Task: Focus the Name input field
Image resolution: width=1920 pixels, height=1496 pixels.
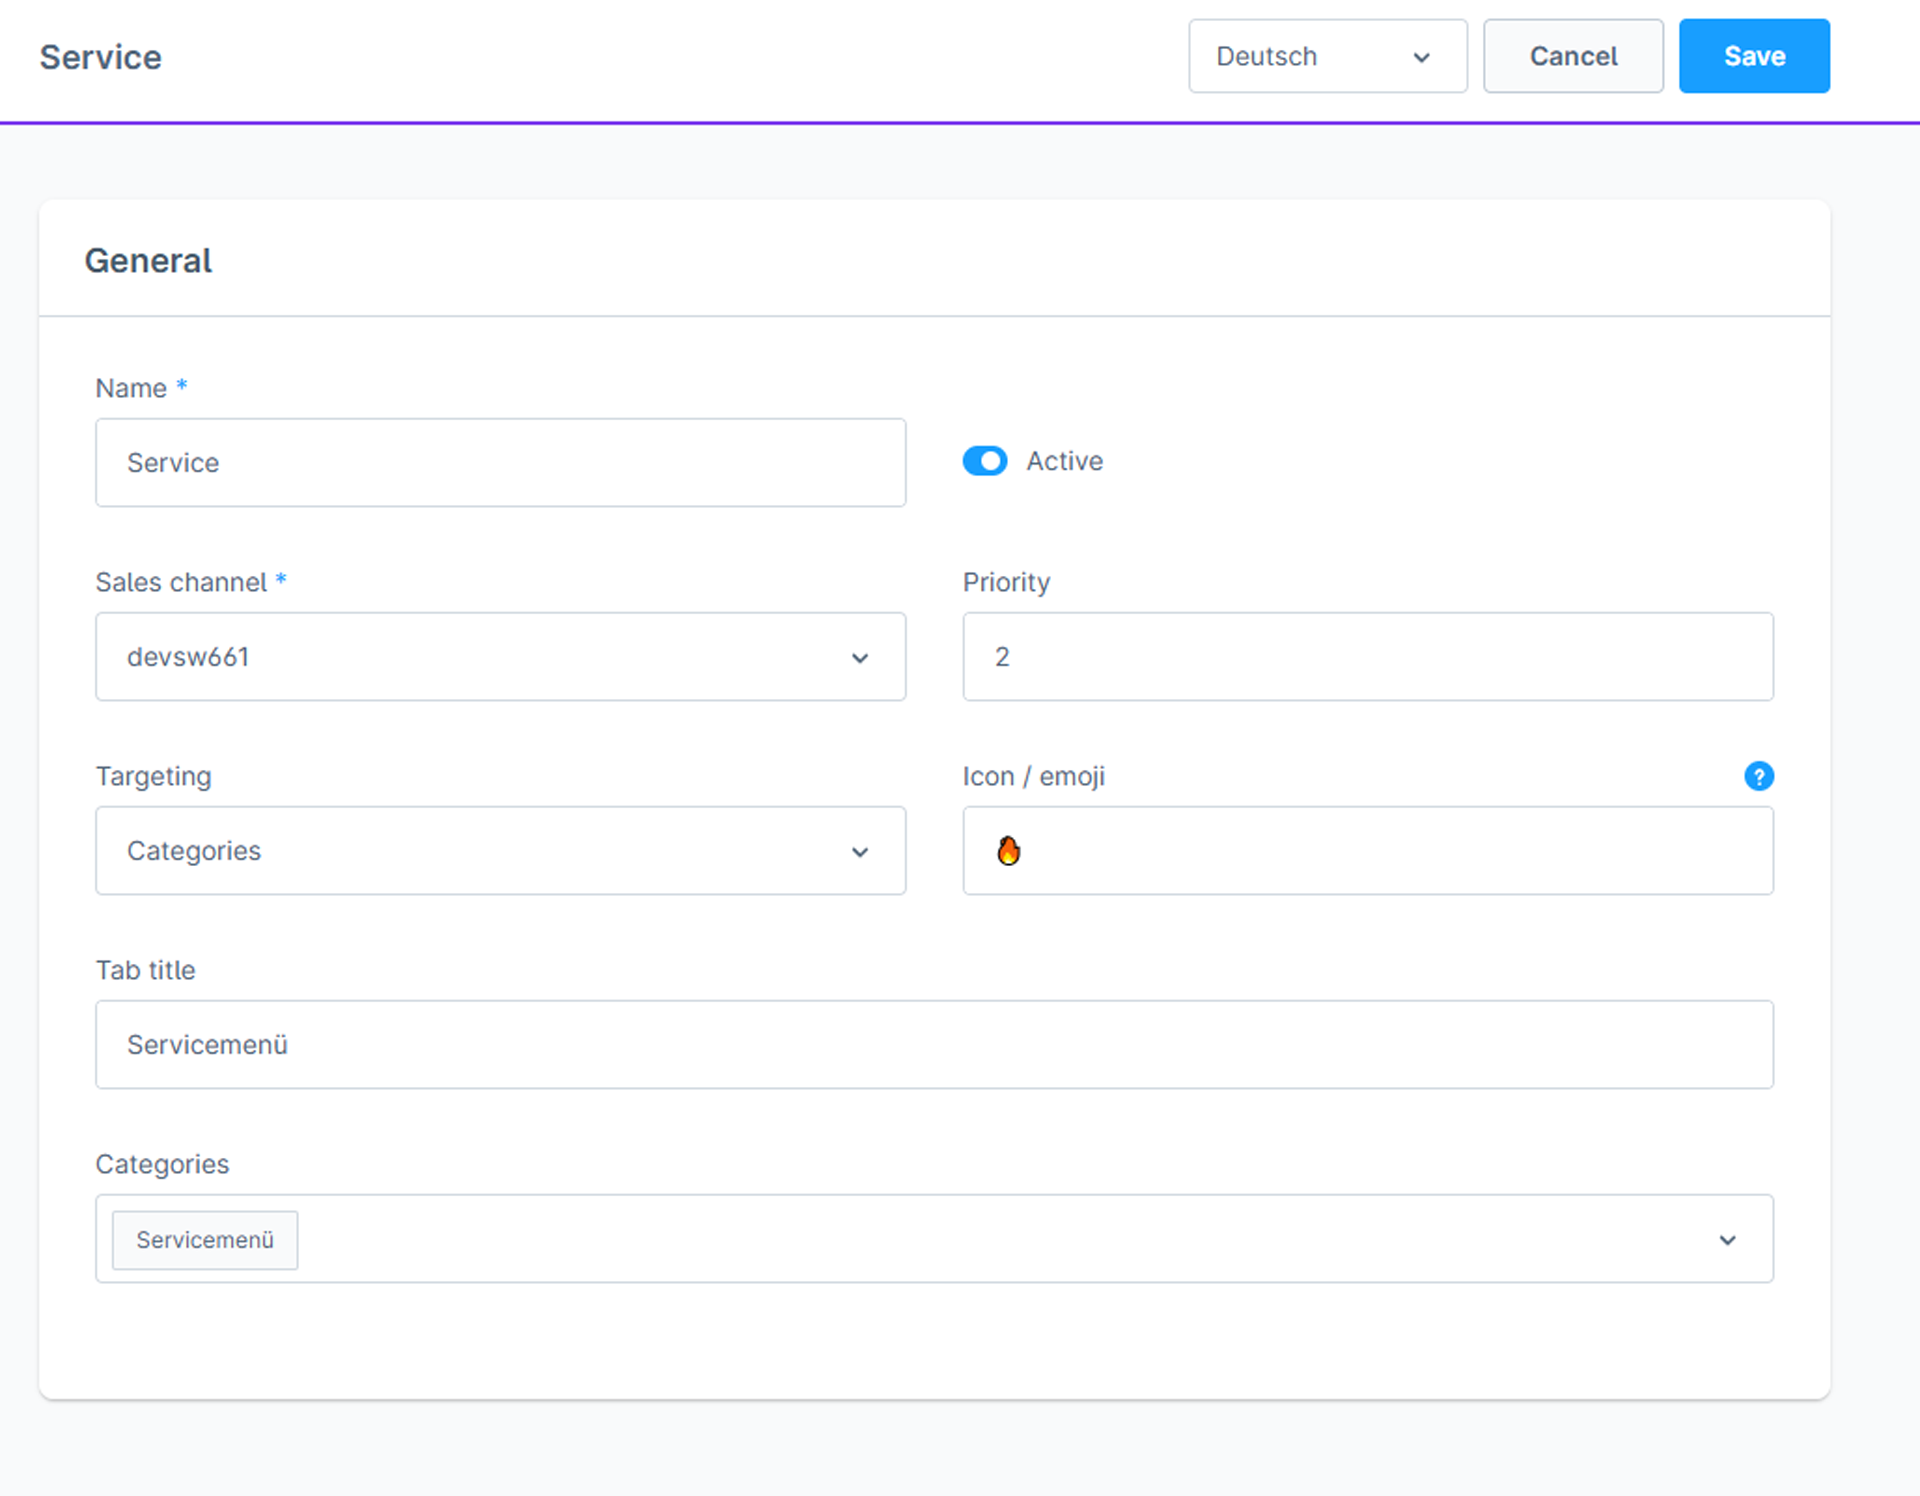Action: [500, 463]
